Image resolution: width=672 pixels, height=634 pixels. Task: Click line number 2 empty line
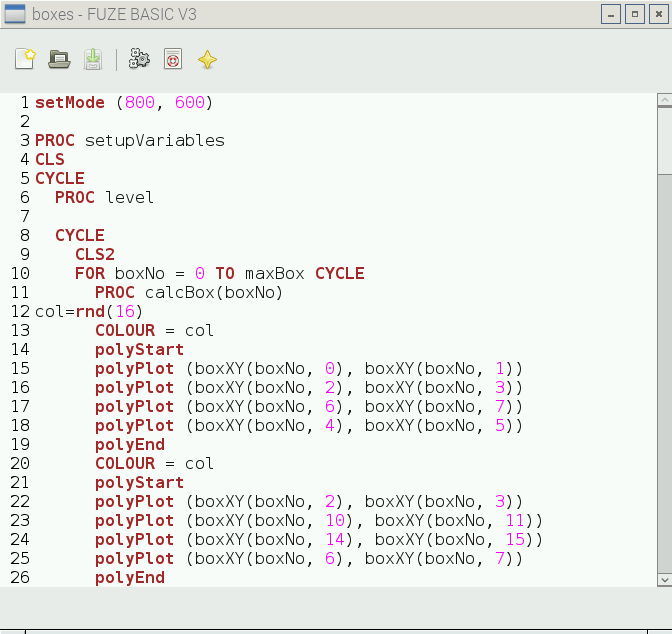point(25,122)
